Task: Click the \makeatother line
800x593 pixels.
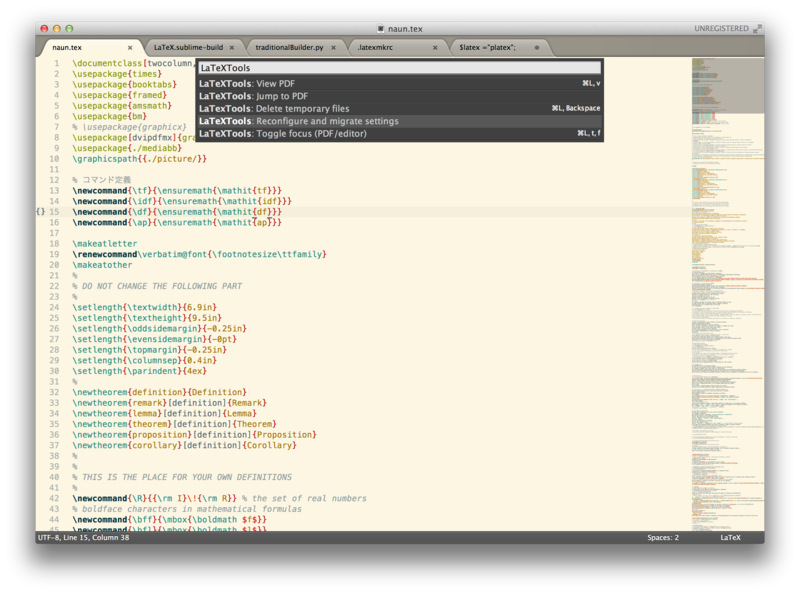Action: (x=102, y=265)
